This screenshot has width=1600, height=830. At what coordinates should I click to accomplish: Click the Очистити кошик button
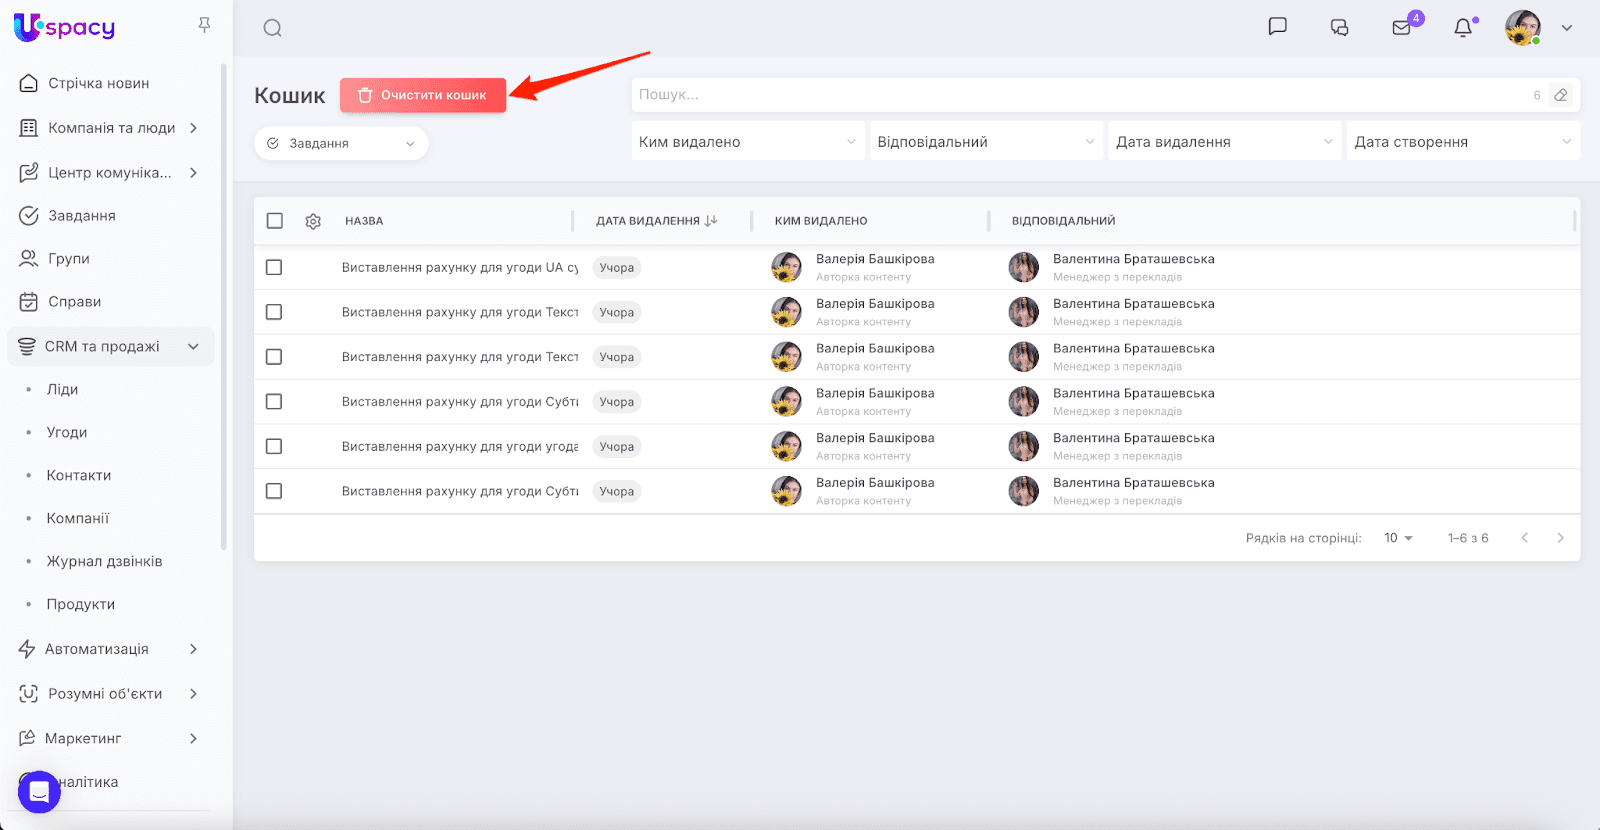pyautogui.click(x=423, y=95)
